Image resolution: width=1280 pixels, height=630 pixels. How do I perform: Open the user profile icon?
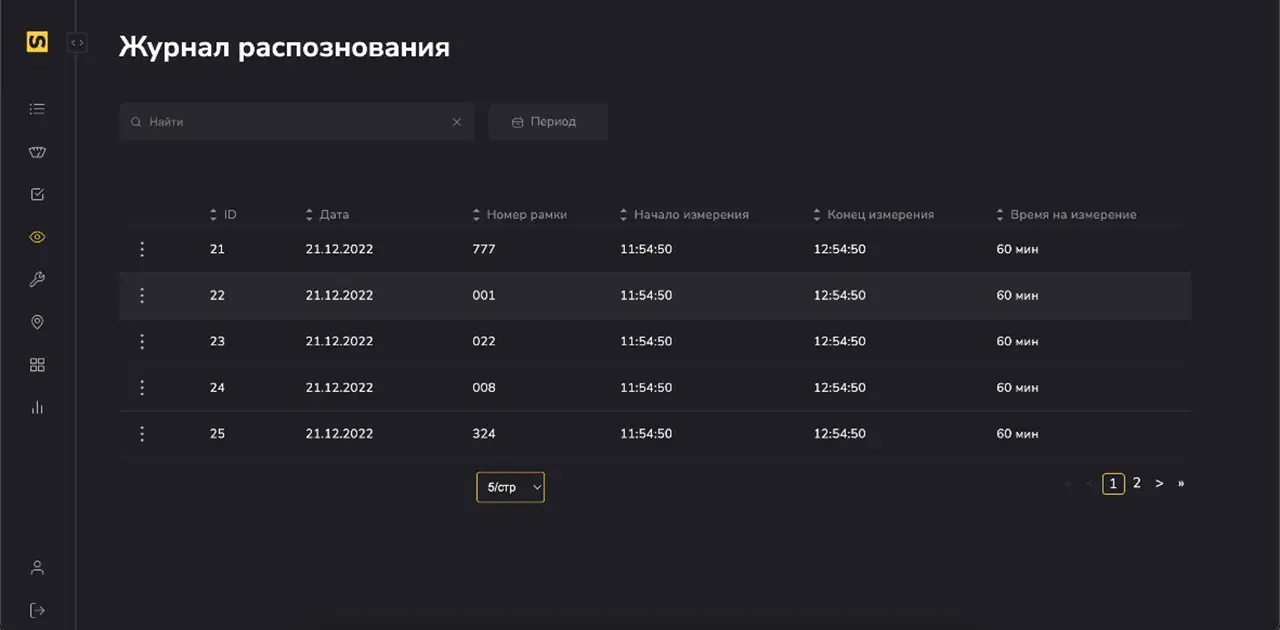(37, 566)
